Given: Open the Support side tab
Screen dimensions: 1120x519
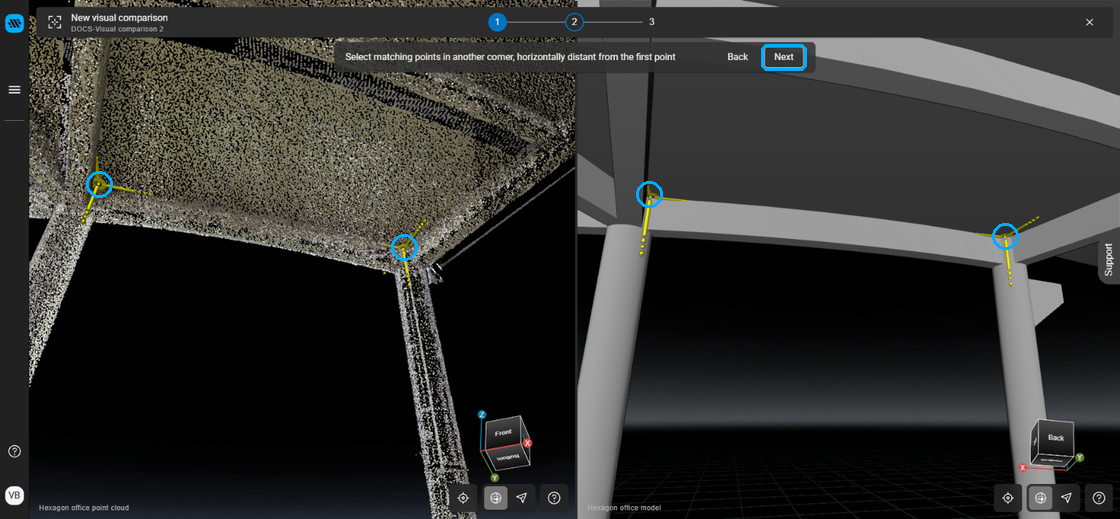Looking at the screenshot, I should [1109, 261].
